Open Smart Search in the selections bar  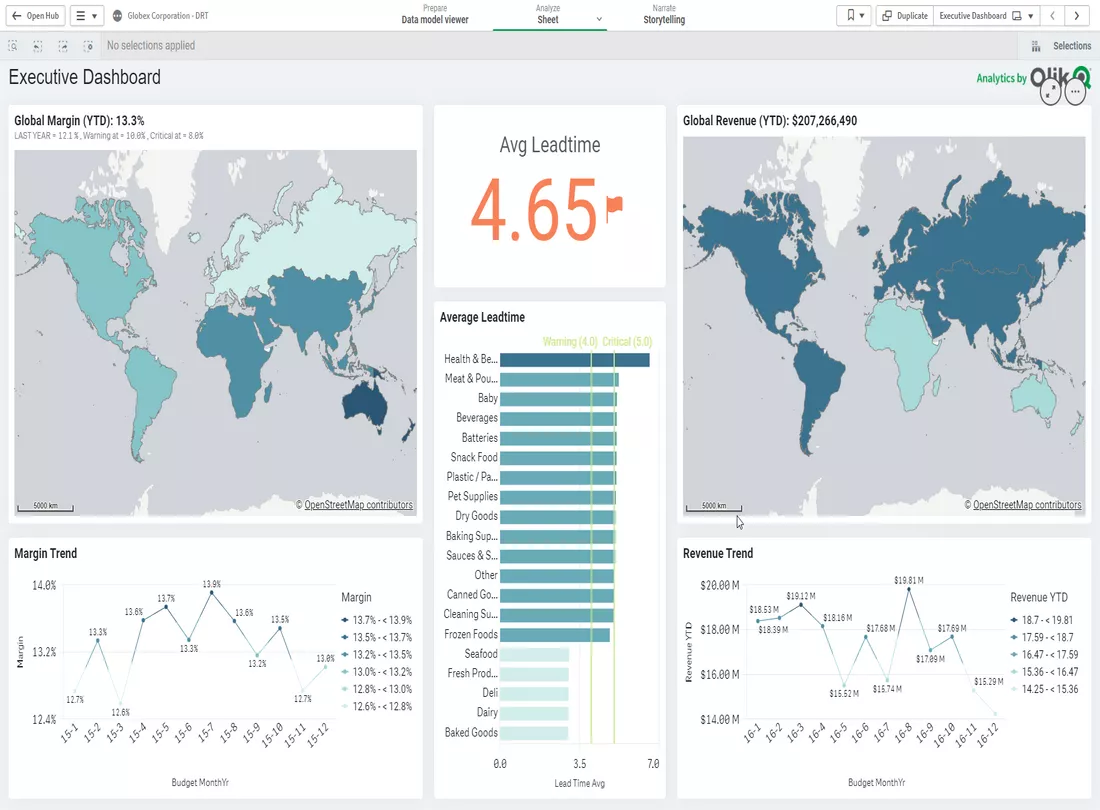click(13, 46)
